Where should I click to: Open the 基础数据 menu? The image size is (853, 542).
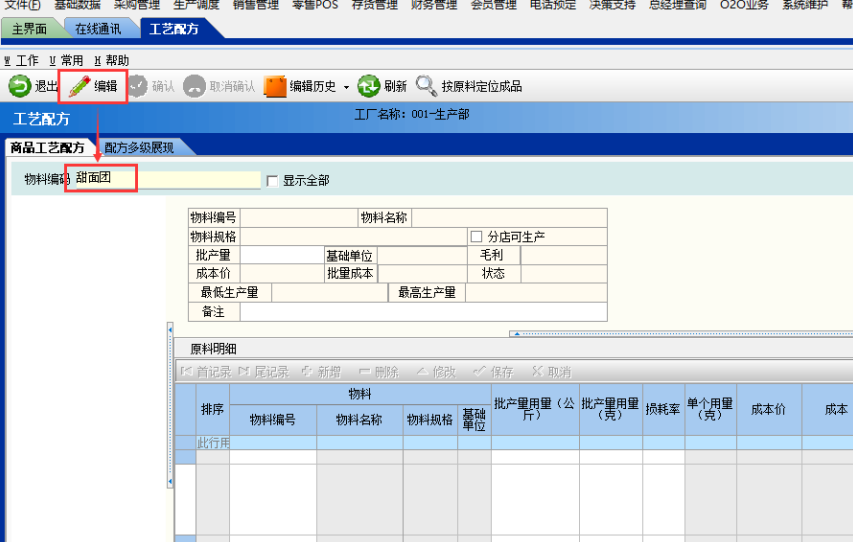(77, 5)
